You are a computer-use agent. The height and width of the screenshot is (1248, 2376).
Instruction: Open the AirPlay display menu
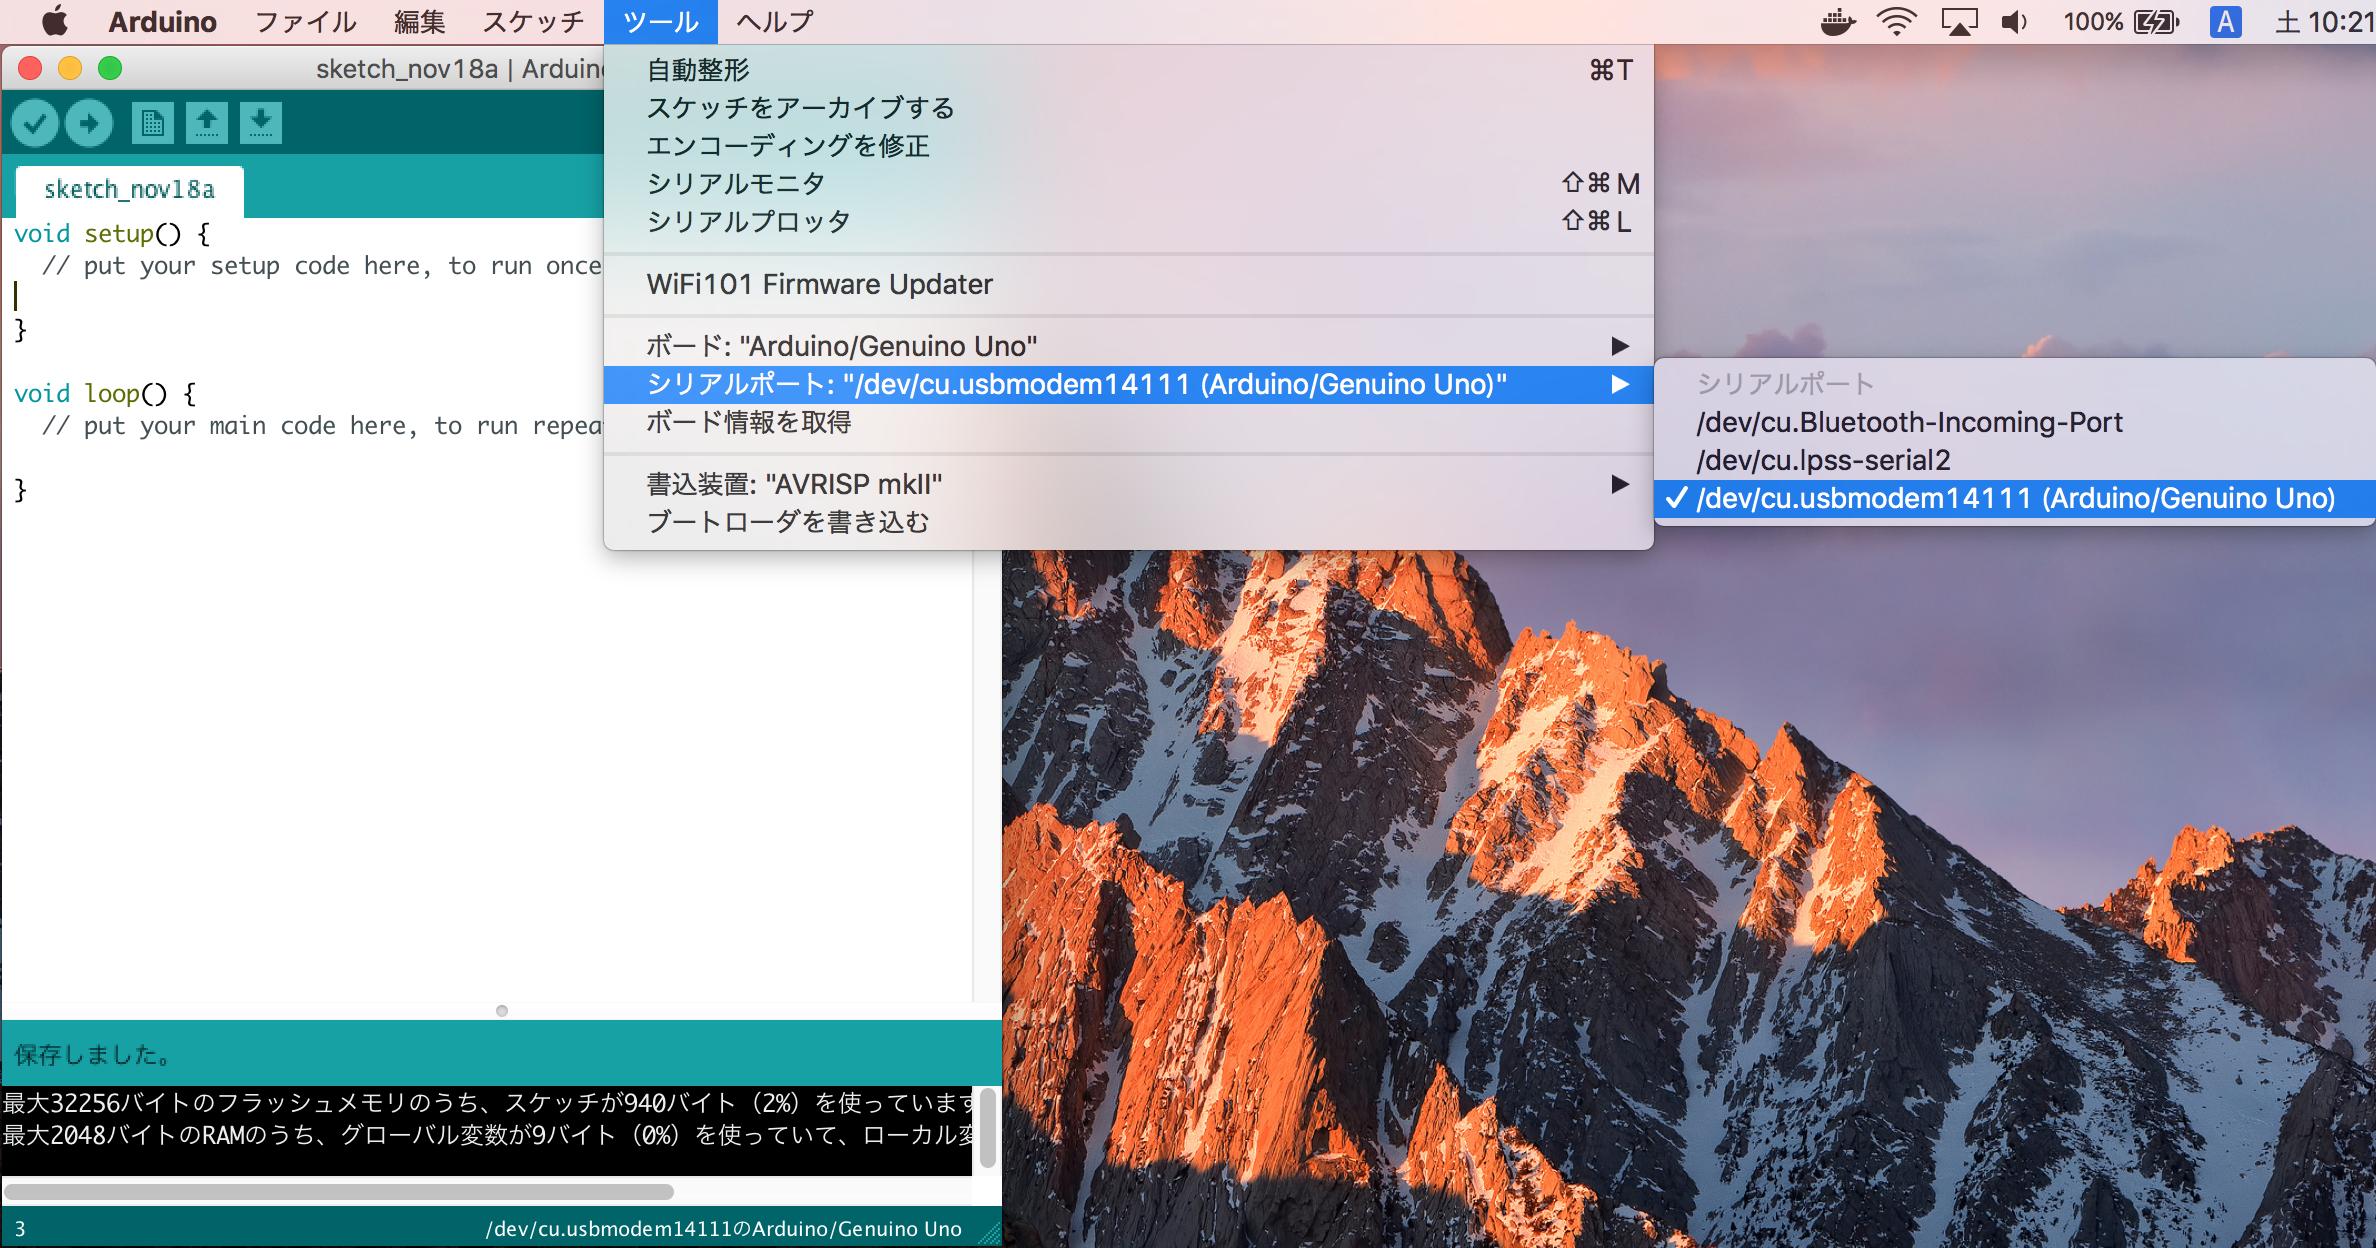point(1959,21)
